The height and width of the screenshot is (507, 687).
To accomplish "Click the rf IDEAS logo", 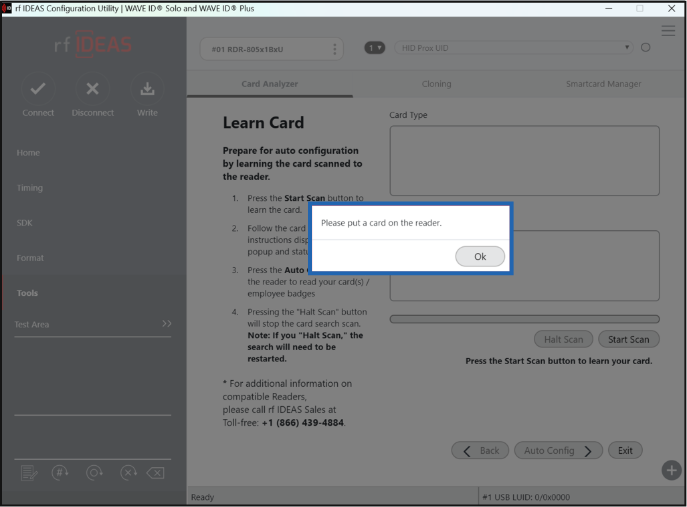I will [93, 44].
